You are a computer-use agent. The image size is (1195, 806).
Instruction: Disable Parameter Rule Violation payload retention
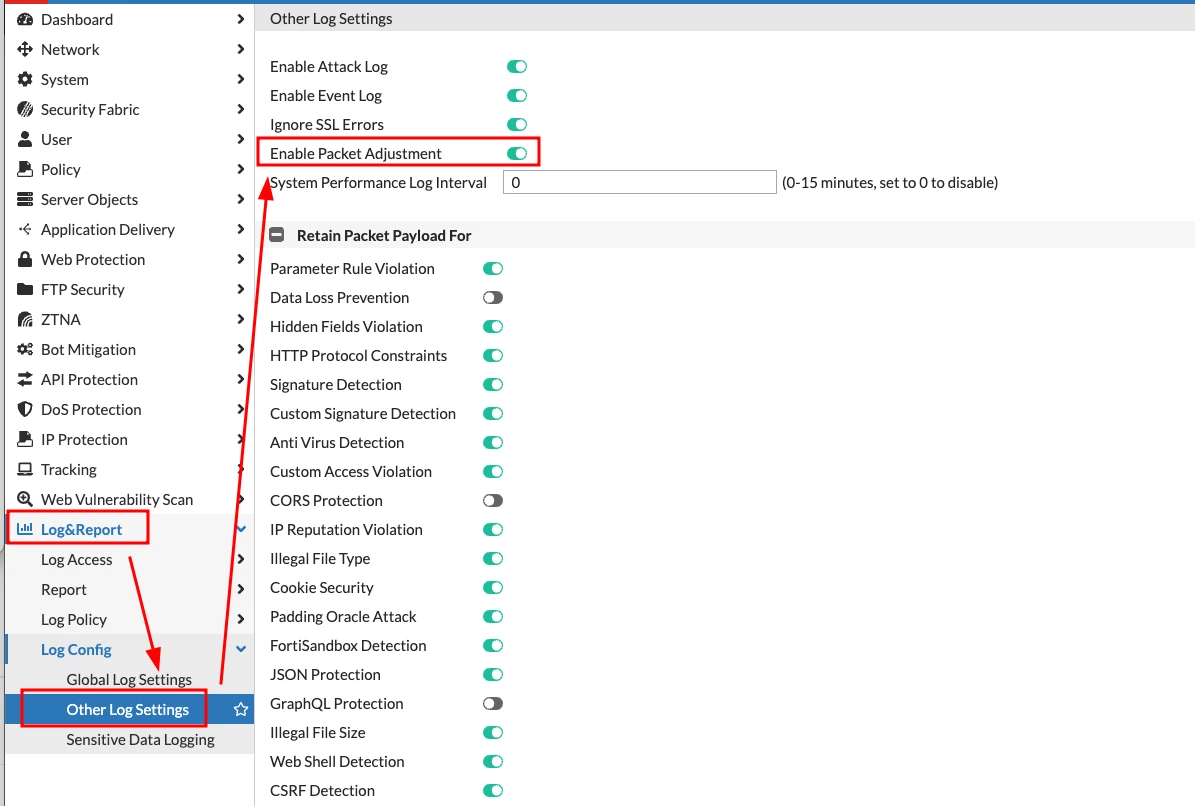tap(493, 269)
